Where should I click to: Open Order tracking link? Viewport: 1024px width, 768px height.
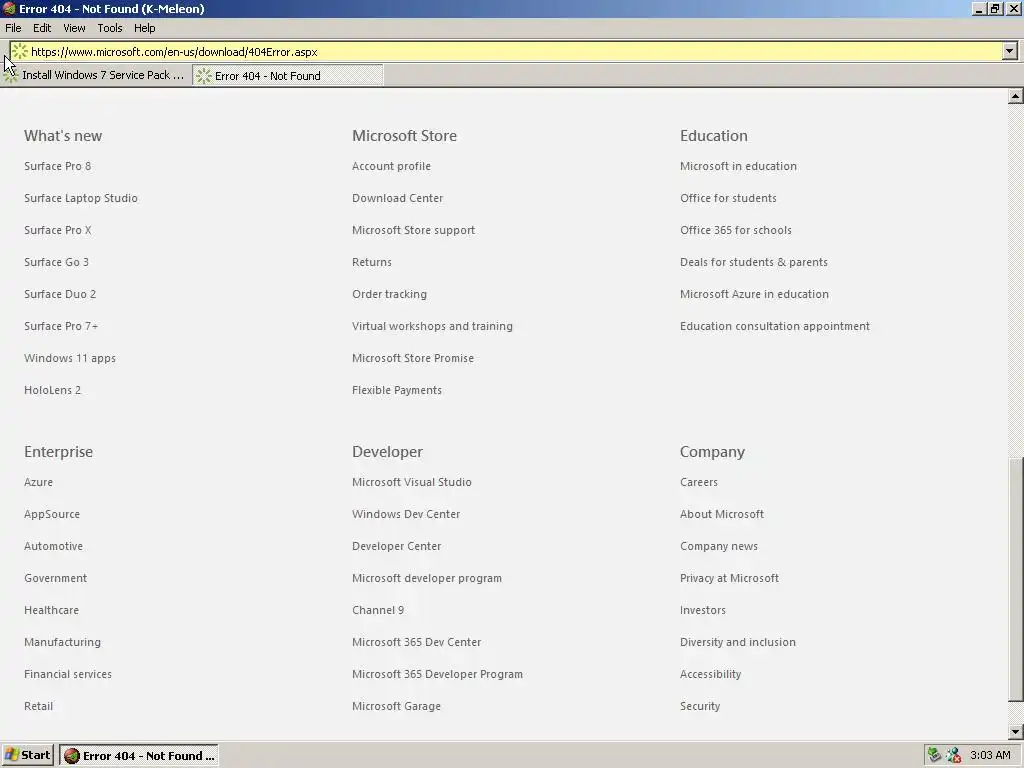(x=389, y=294)
